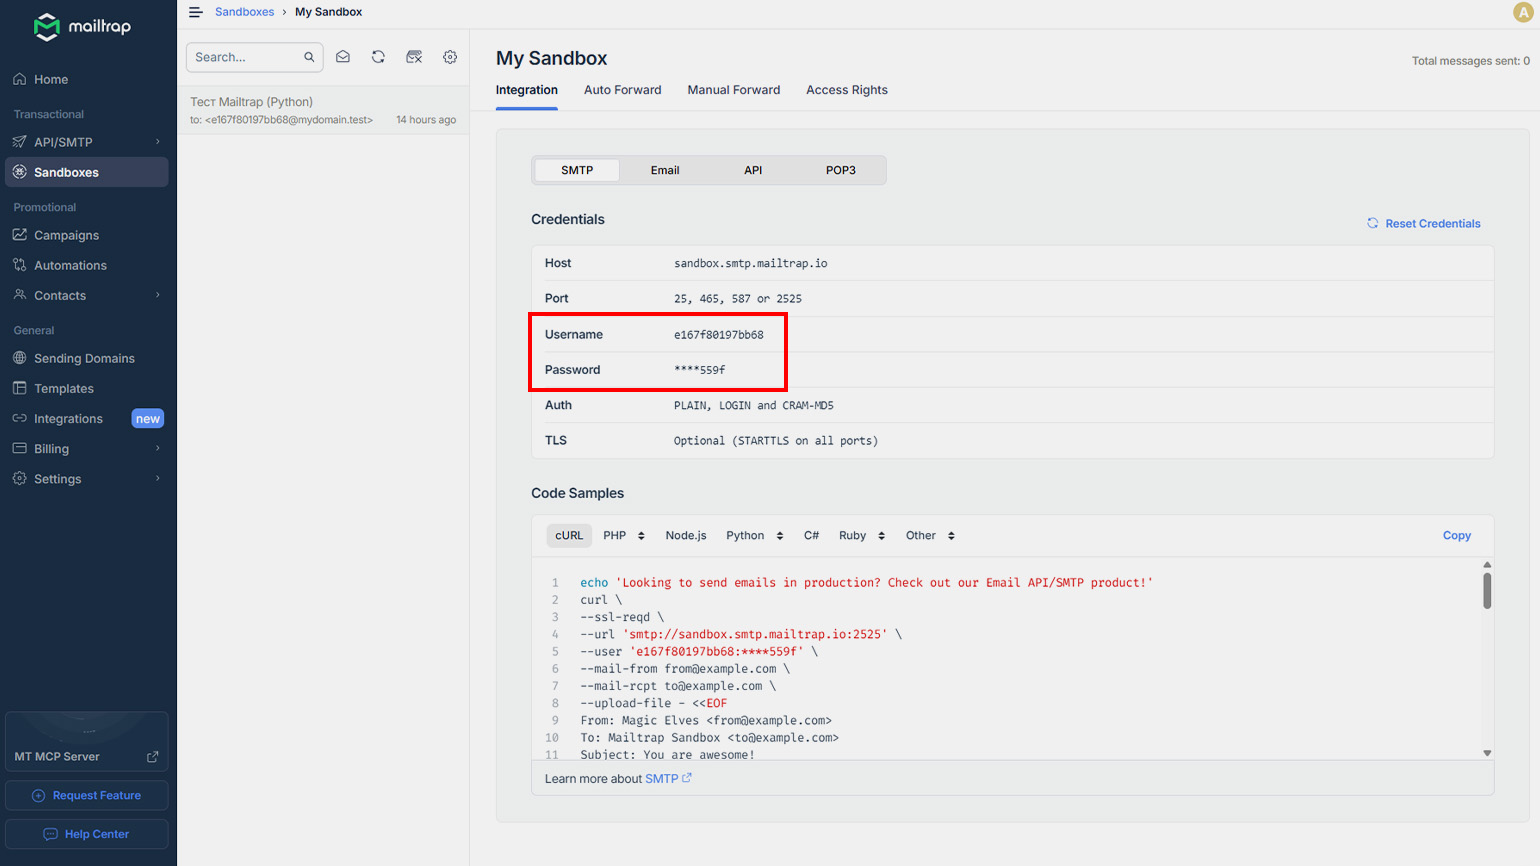The width and height of the screenshot is (1540, 866).
Task: Click the Request Feature button
Action: tap(87, 796)
